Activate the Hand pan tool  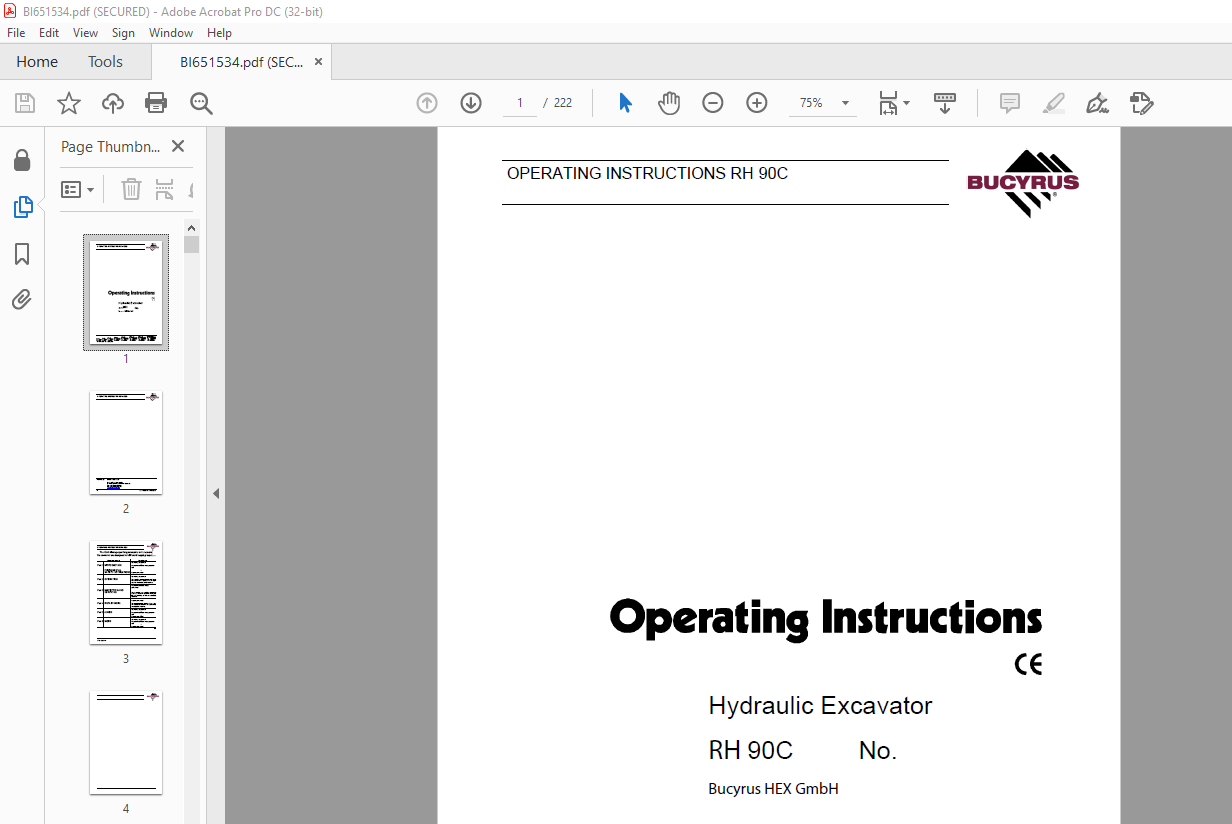(x=669, y=103)
